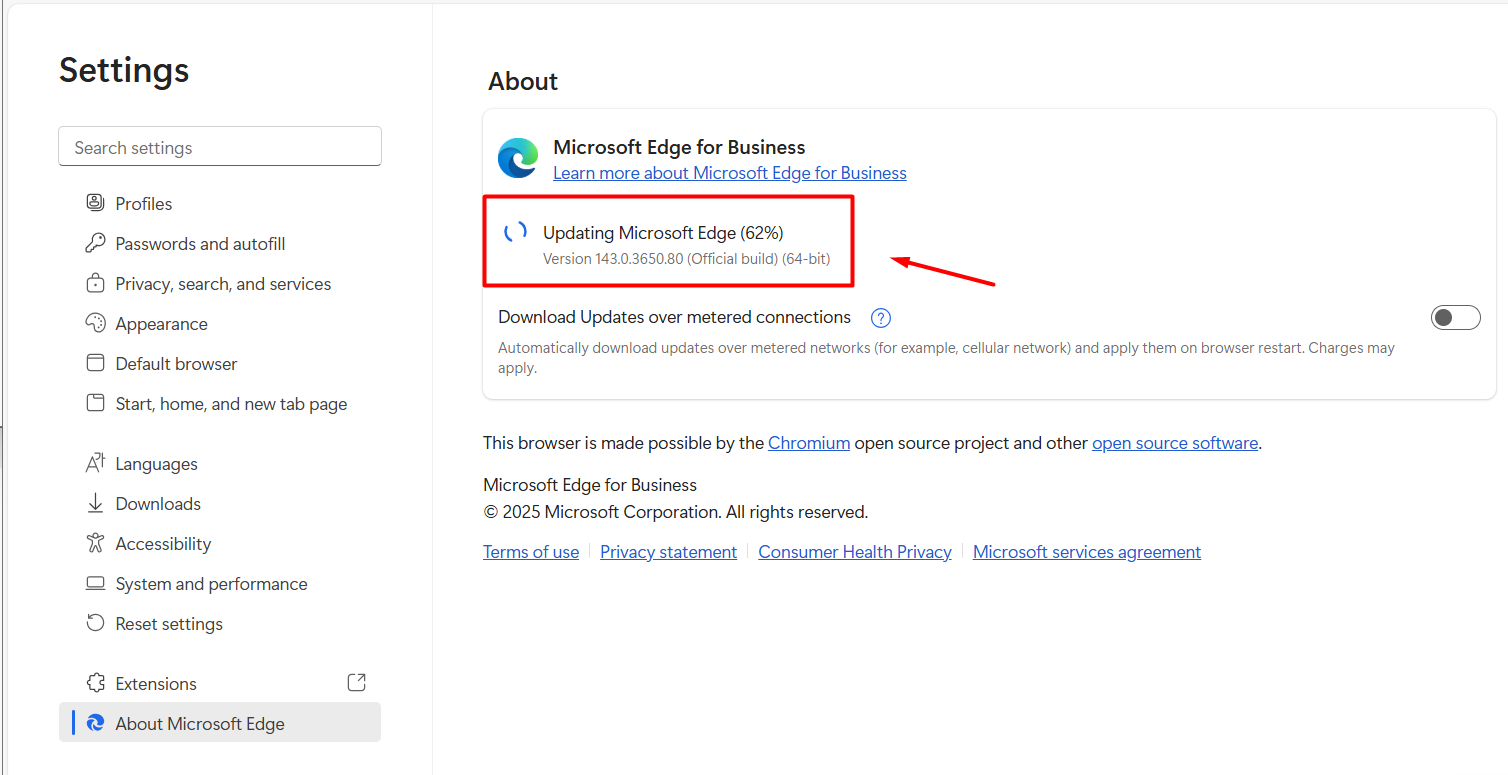Click the Search settings input field
The width and height of the screenshot is (1508, 775).
[220, 147]
